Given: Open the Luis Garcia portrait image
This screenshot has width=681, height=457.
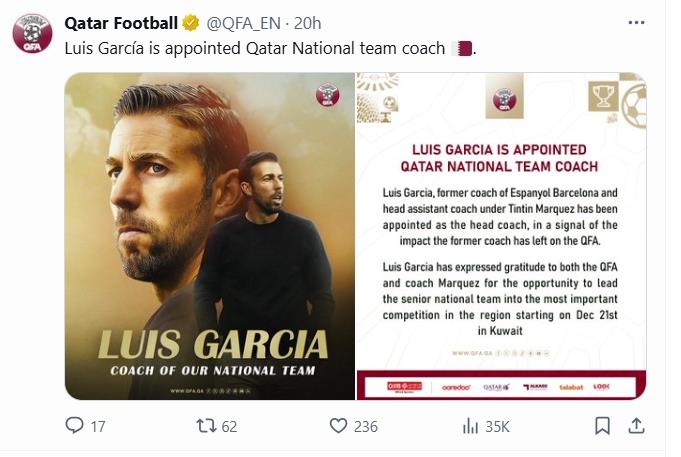Looking at the screenshot, I should click(x=210, y=236).
